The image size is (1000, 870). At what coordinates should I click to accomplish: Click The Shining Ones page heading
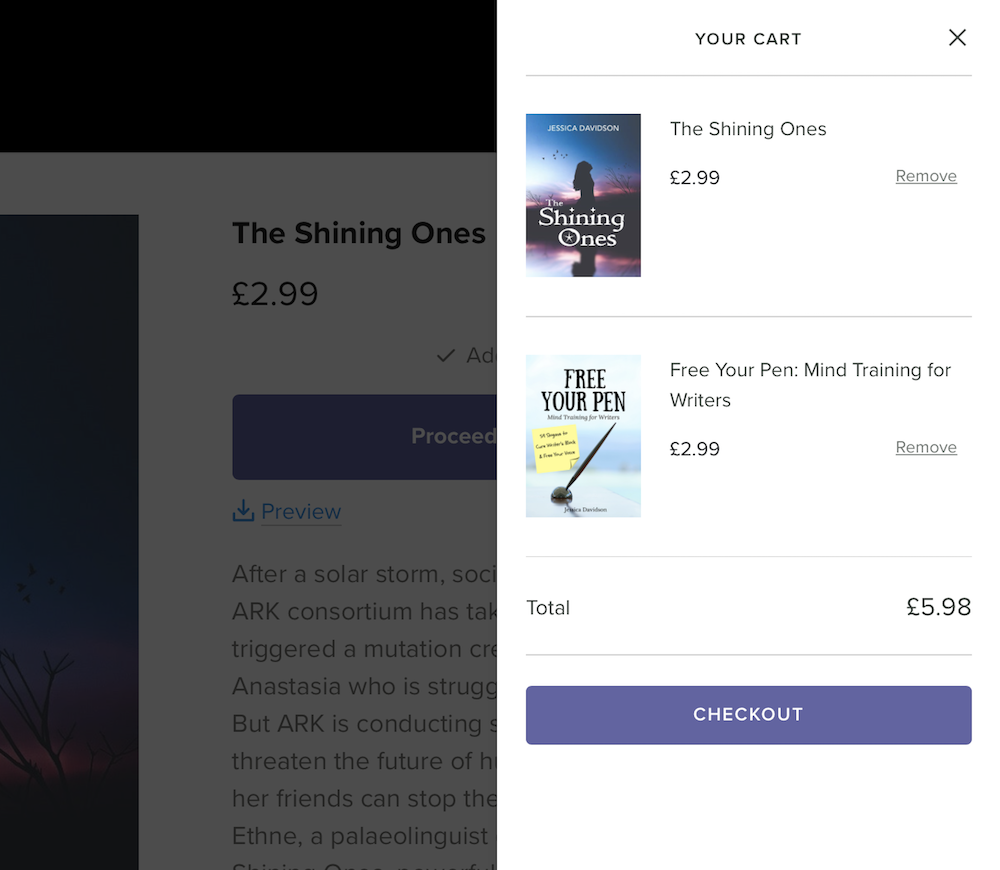click(x=358, y=233)
